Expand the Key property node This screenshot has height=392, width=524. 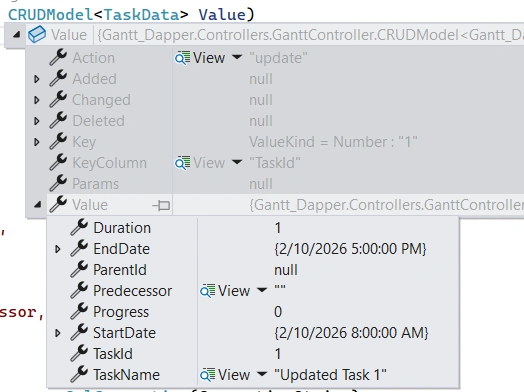(37, 142)
